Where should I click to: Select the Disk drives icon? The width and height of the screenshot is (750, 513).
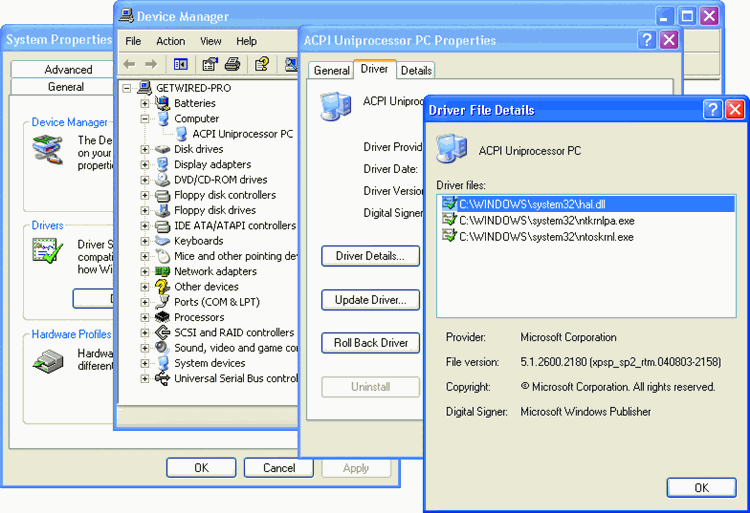163,149
